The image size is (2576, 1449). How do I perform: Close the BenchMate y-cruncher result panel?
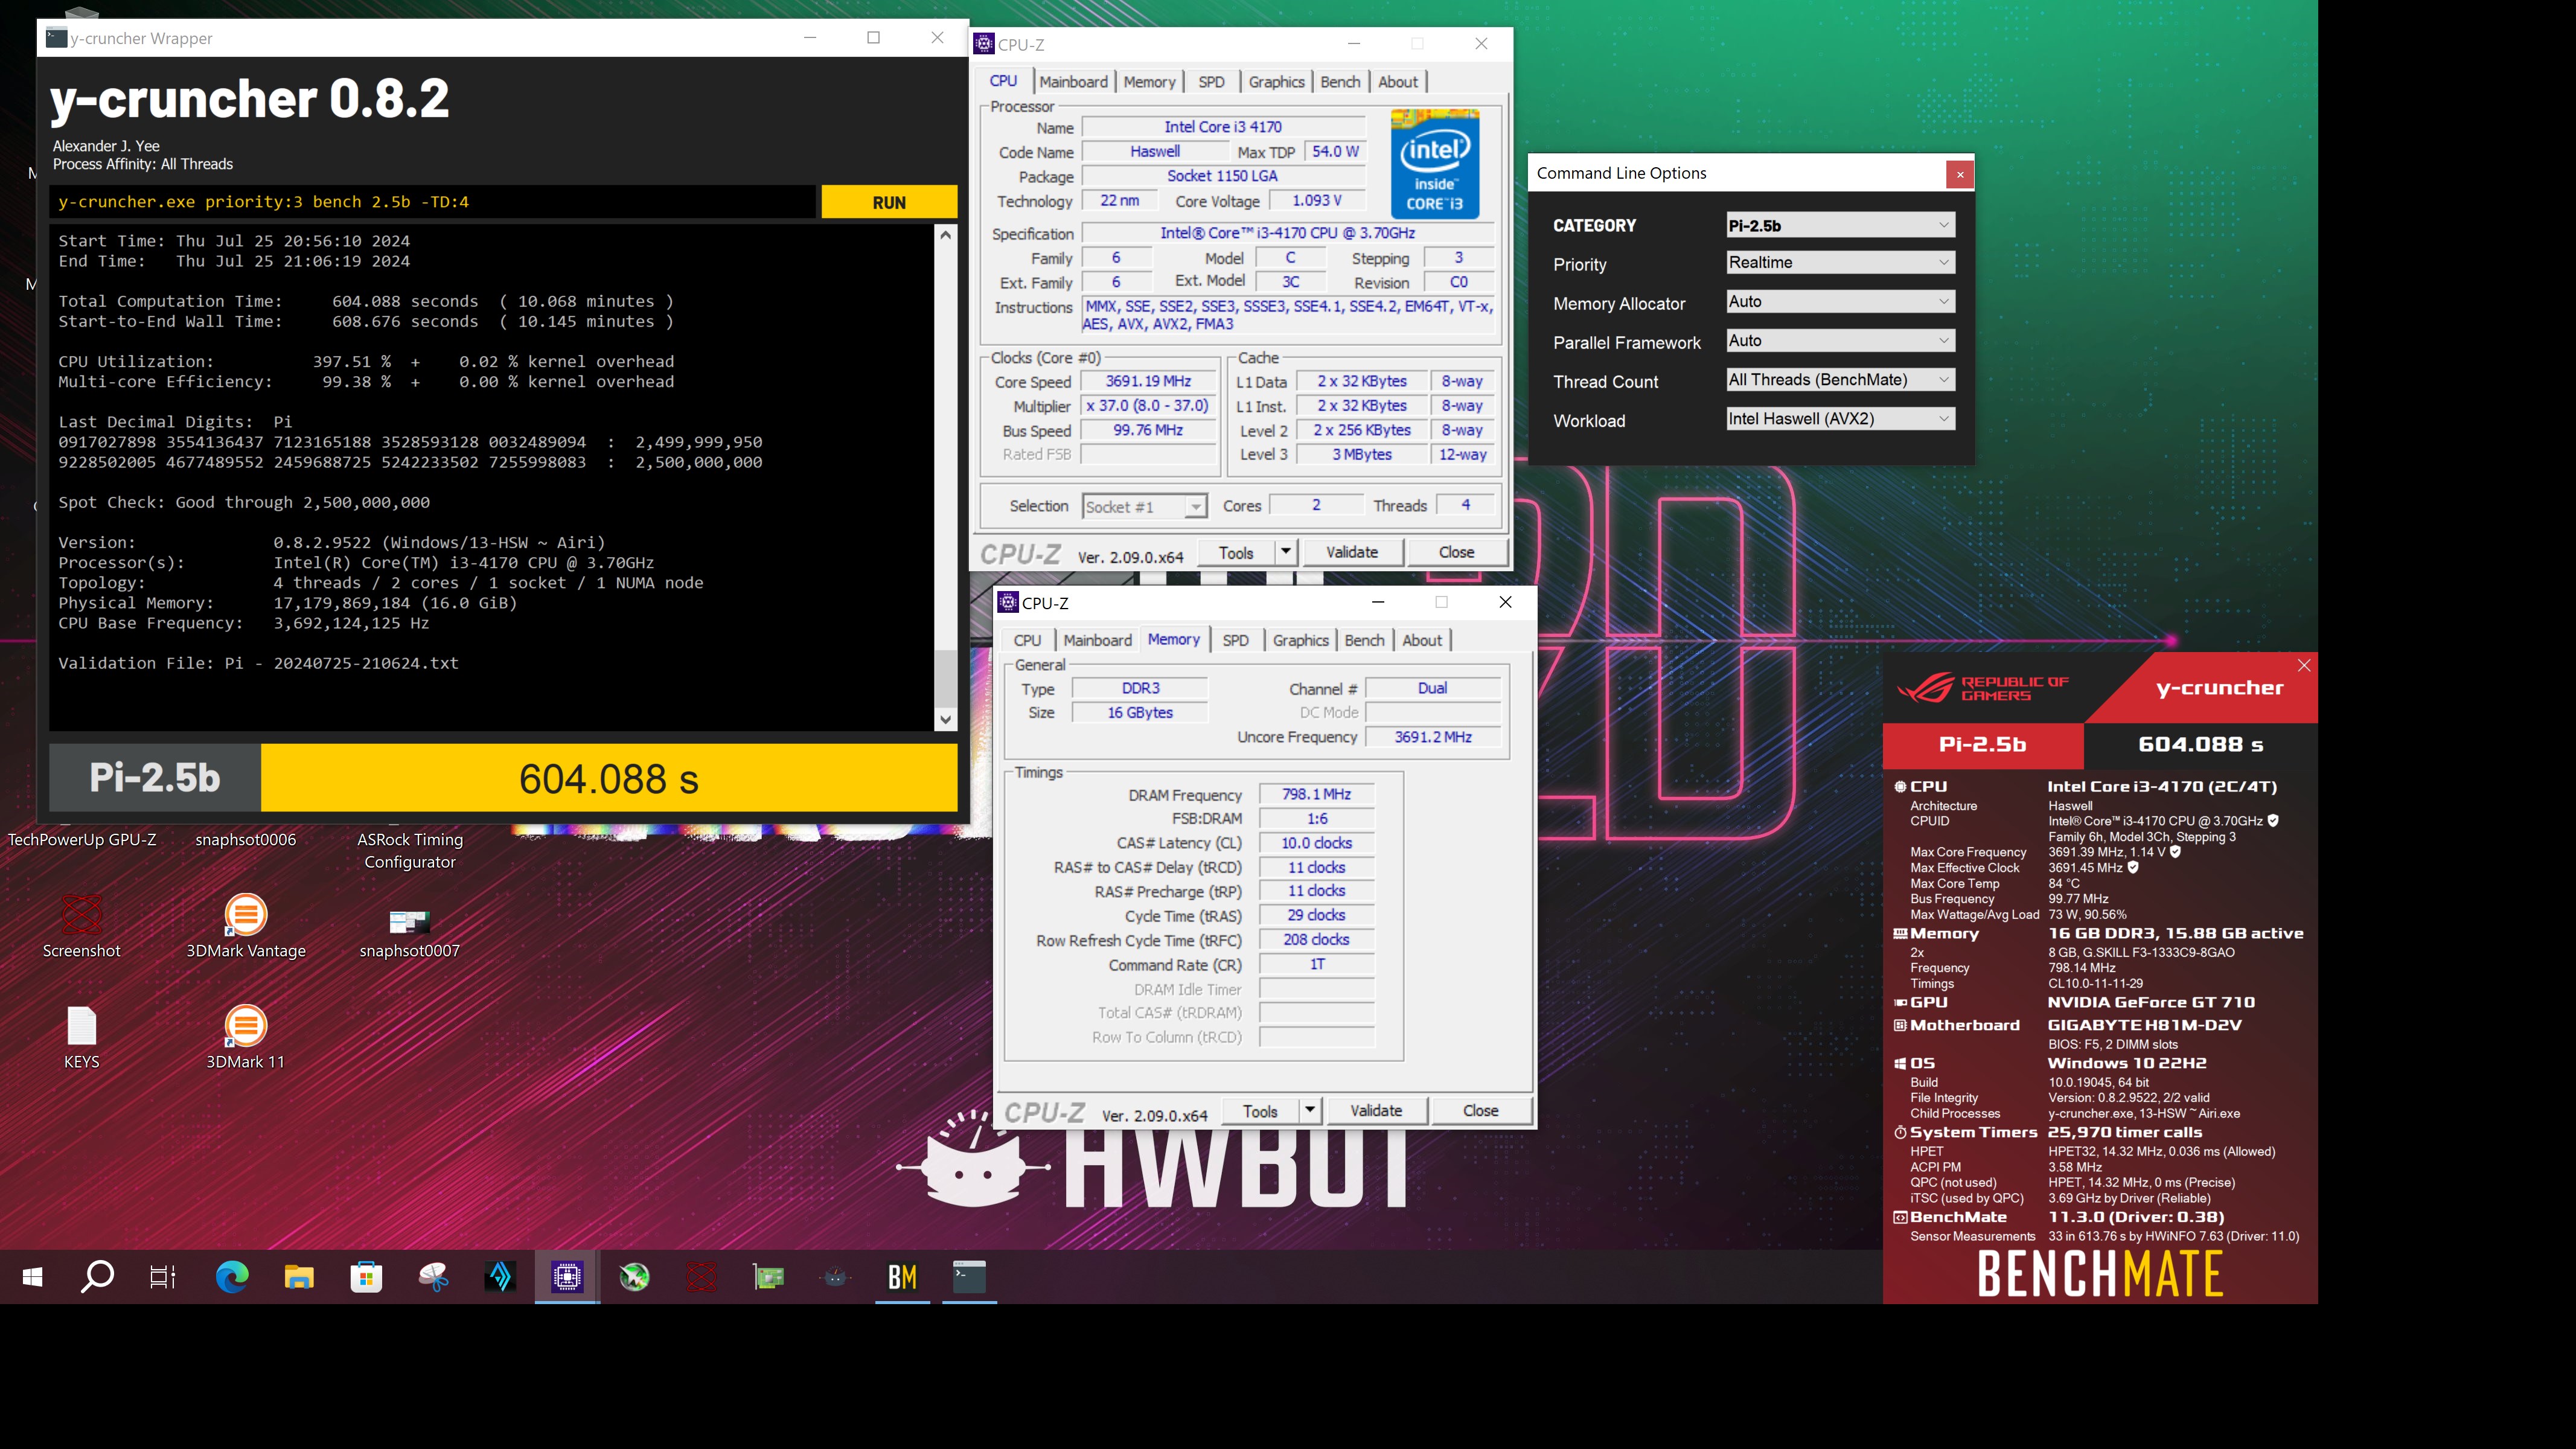click(2304, 665)
